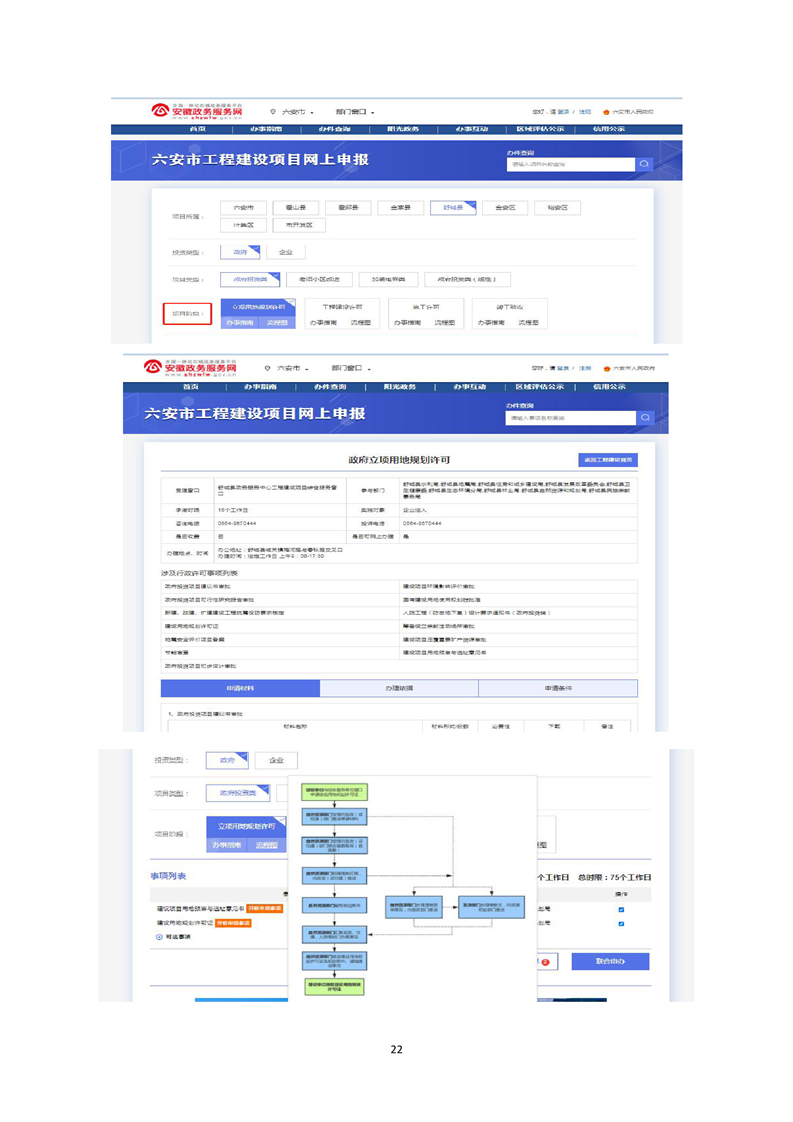Expand the 可选事项 section in the item list
Viewport: 793px width, 1122px height.
174,937
